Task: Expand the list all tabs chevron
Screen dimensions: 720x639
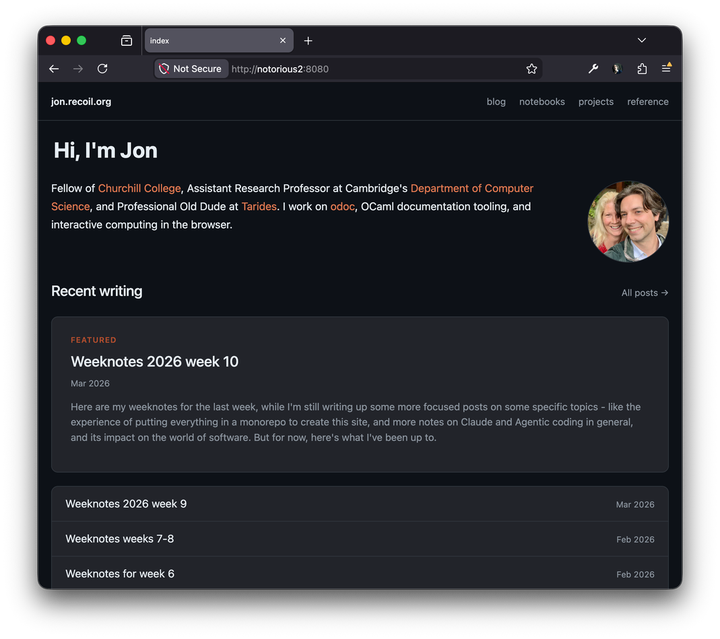Action: click(641, 41)
